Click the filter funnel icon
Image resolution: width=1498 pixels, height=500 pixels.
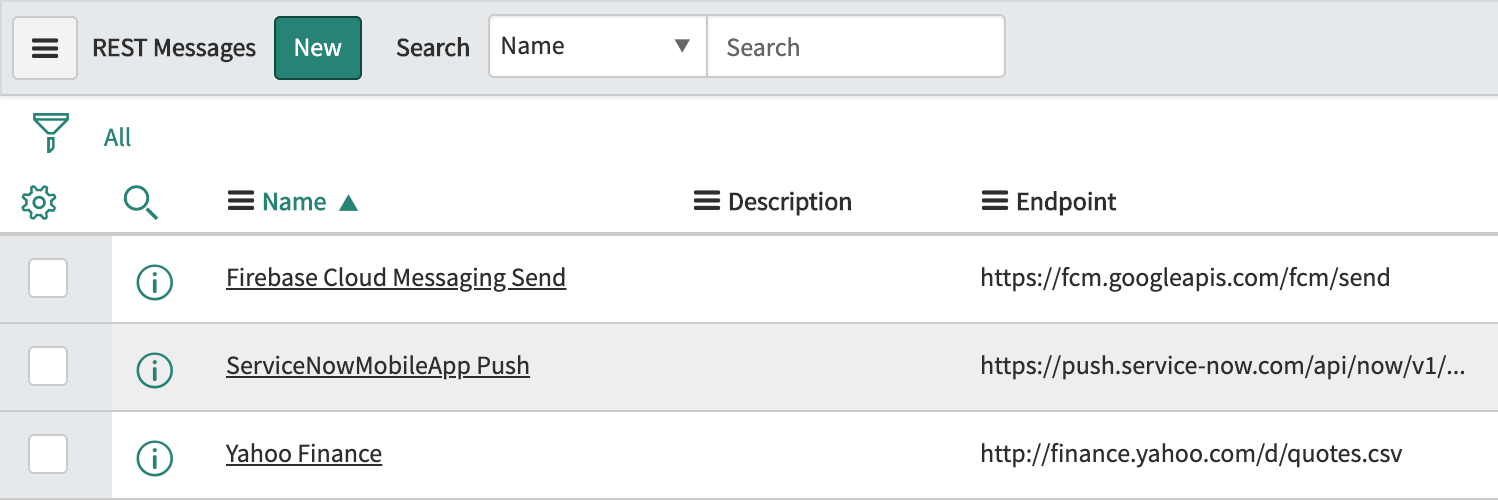click(50, 132)
